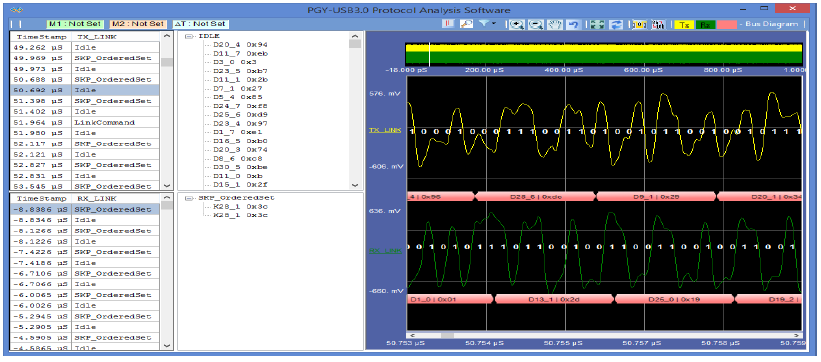This screenshot has width=821, height=362.
Task: Select tree item D24_7 0xf8
Action: tap(240, 106)
